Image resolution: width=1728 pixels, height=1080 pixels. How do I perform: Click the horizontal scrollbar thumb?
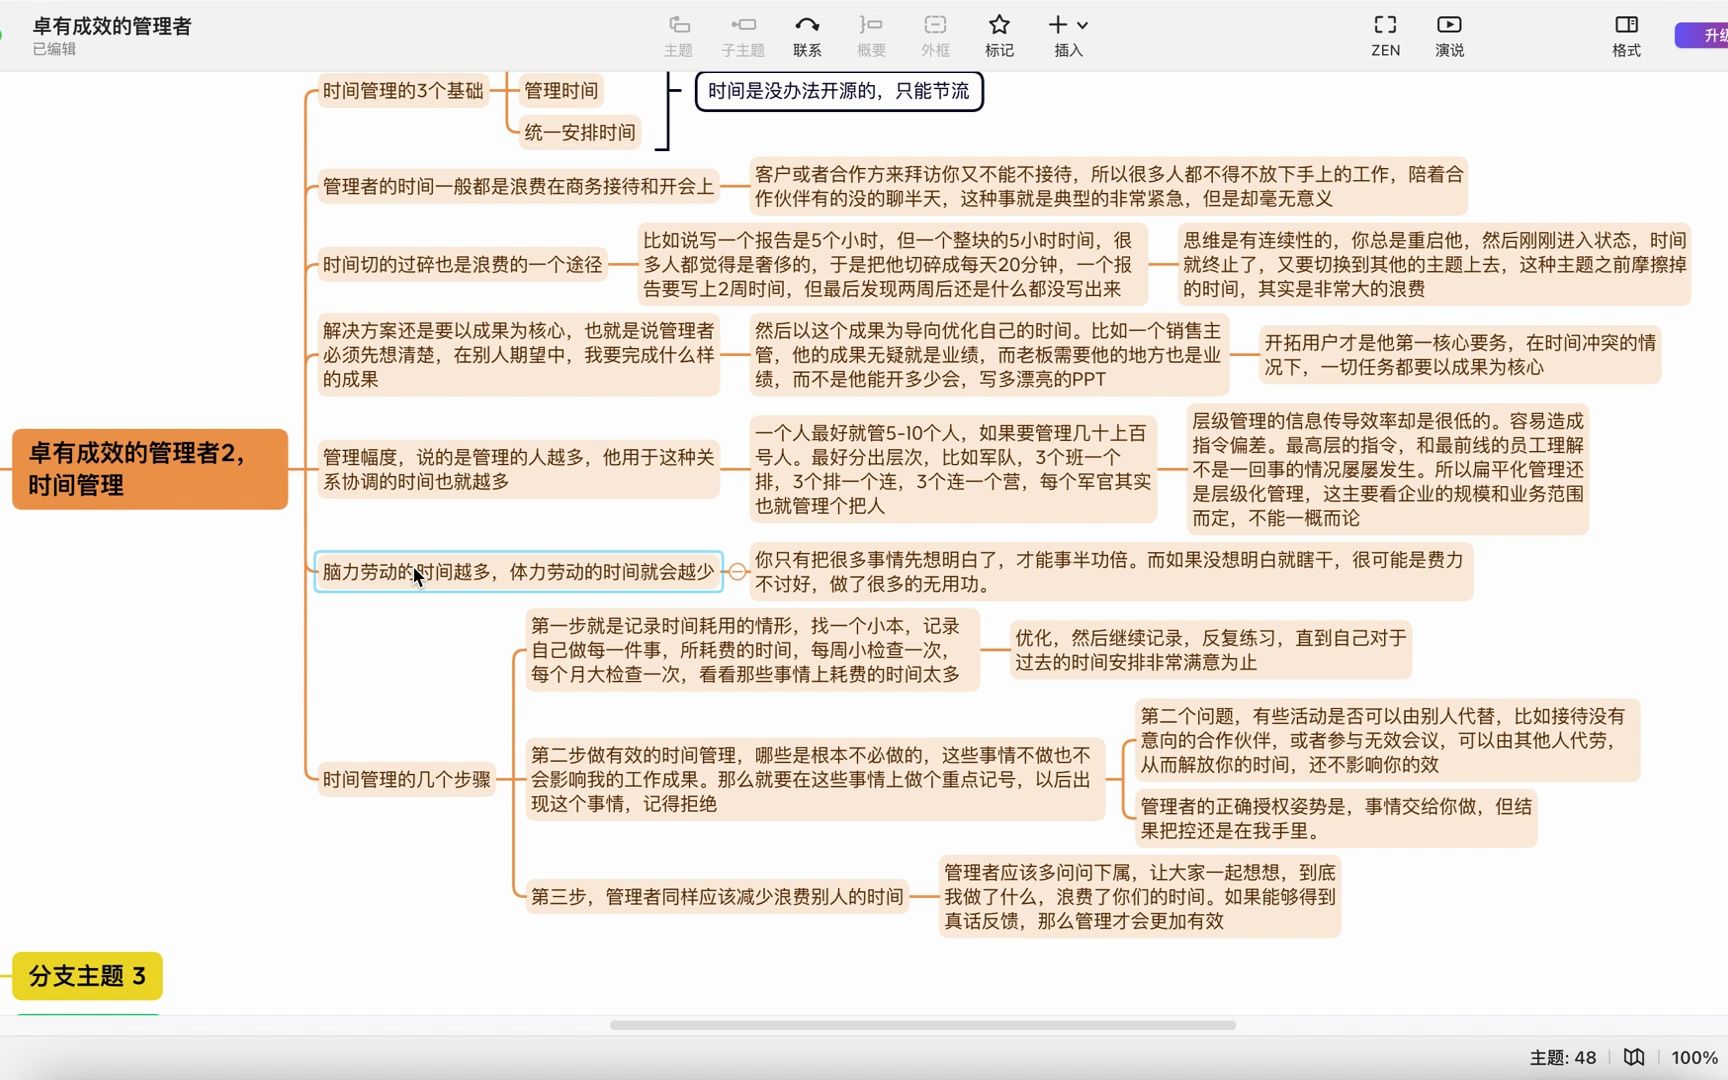[922, 1025]
